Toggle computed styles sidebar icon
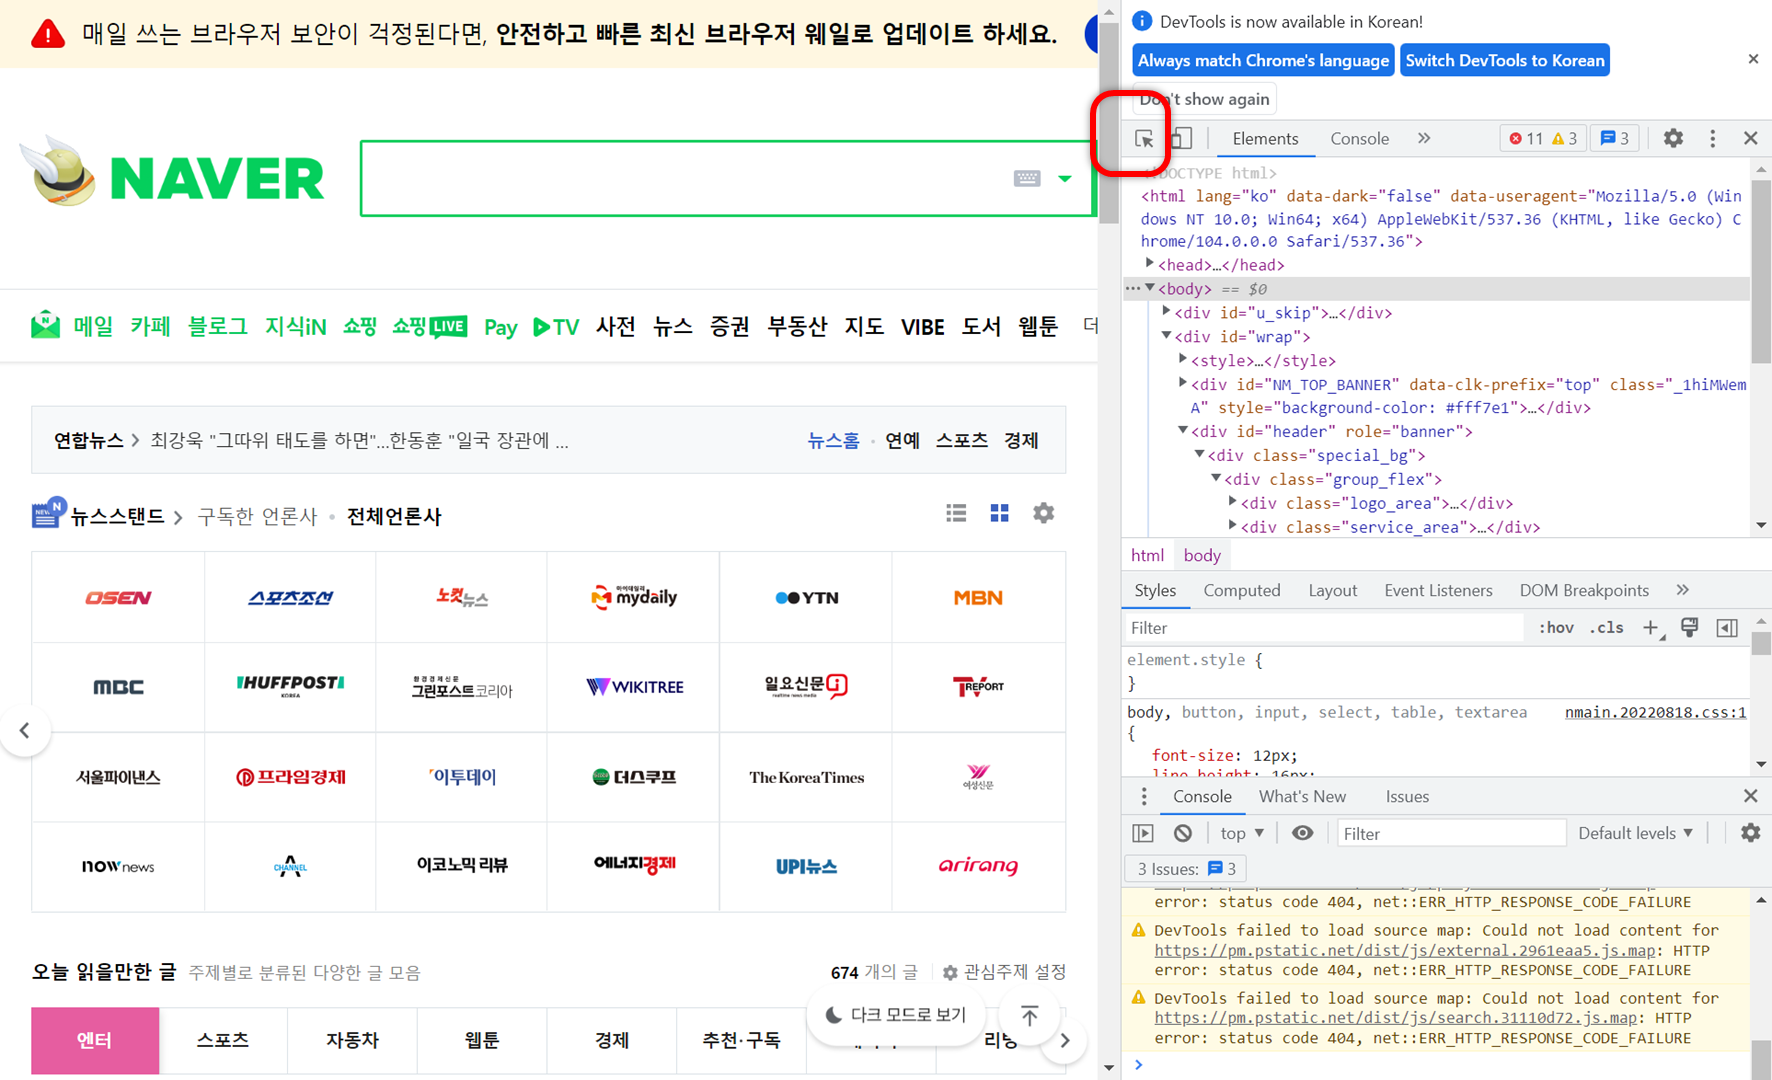Image resolution: width=1772 pixels, height=1080 pixels. point(1727,628)
